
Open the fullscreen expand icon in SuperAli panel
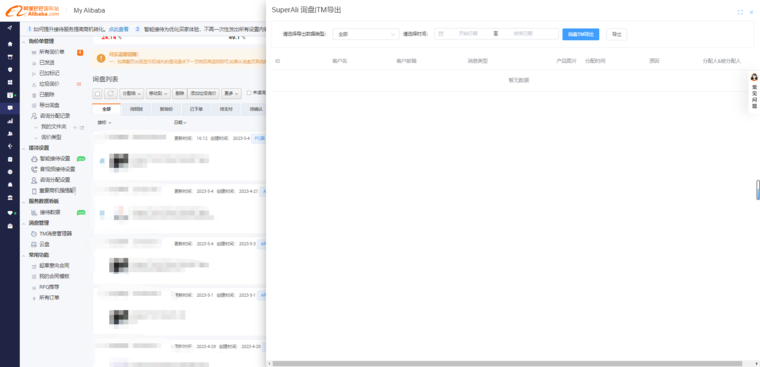(740, 13)
